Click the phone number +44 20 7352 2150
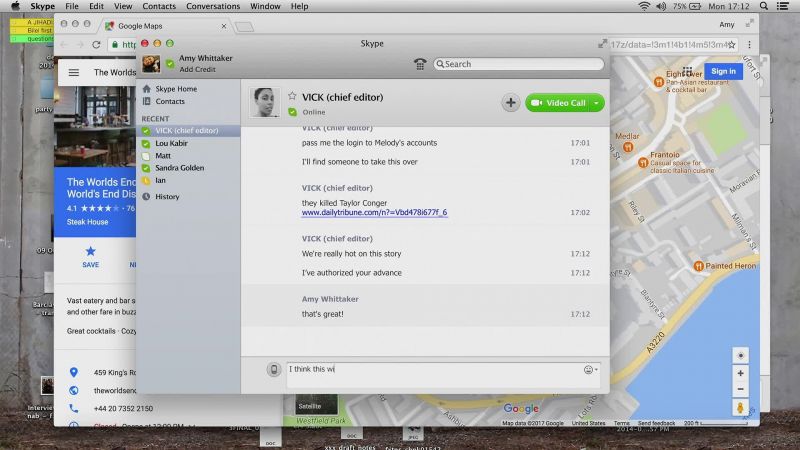 [123, 409]
